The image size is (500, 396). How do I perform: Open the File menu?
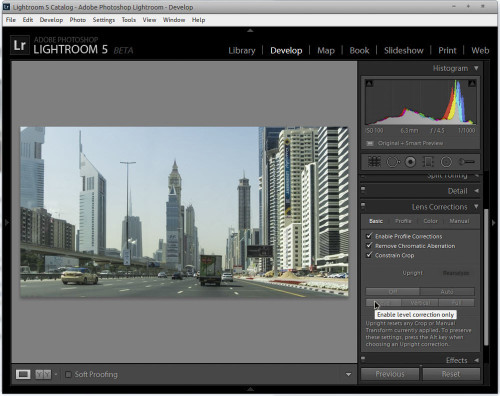click(11, 20)
